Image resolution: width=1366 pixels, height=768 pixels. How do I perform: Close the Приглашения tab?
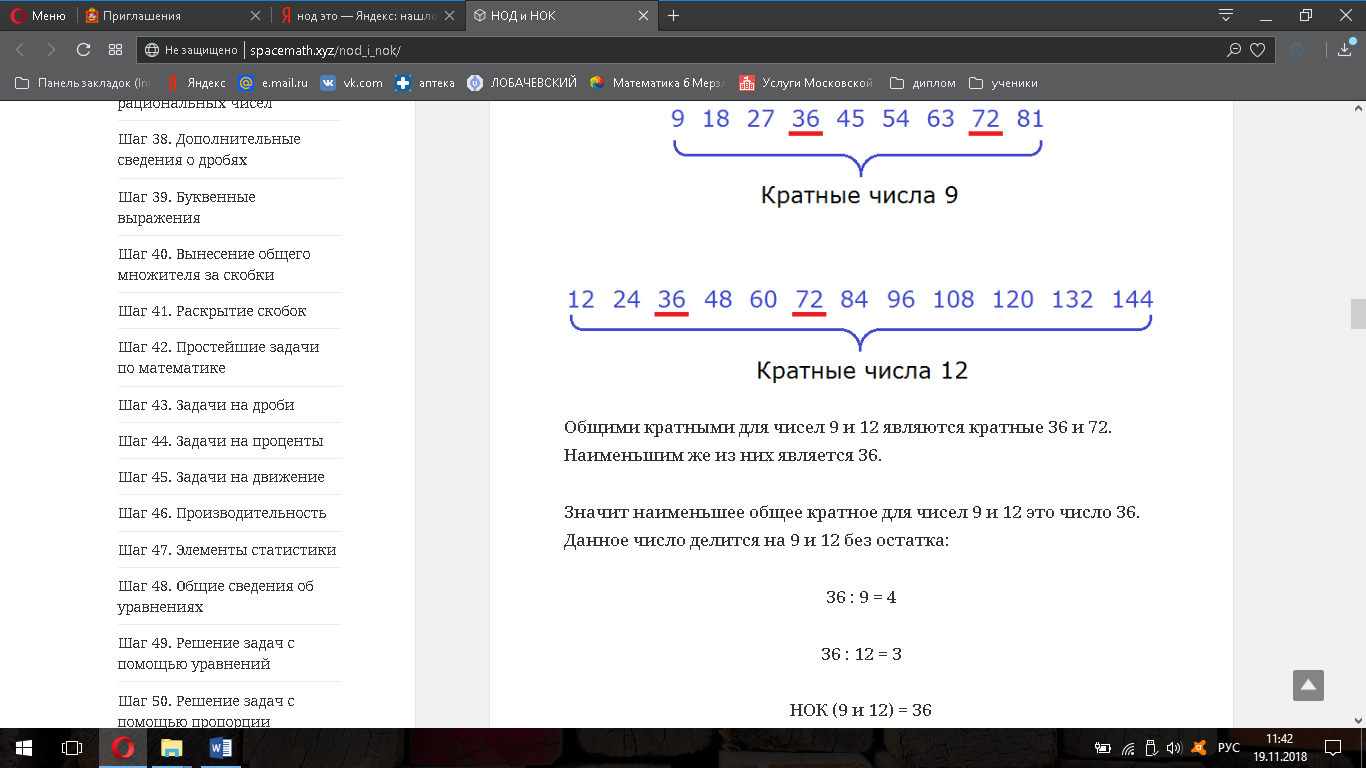click(254, 16)
